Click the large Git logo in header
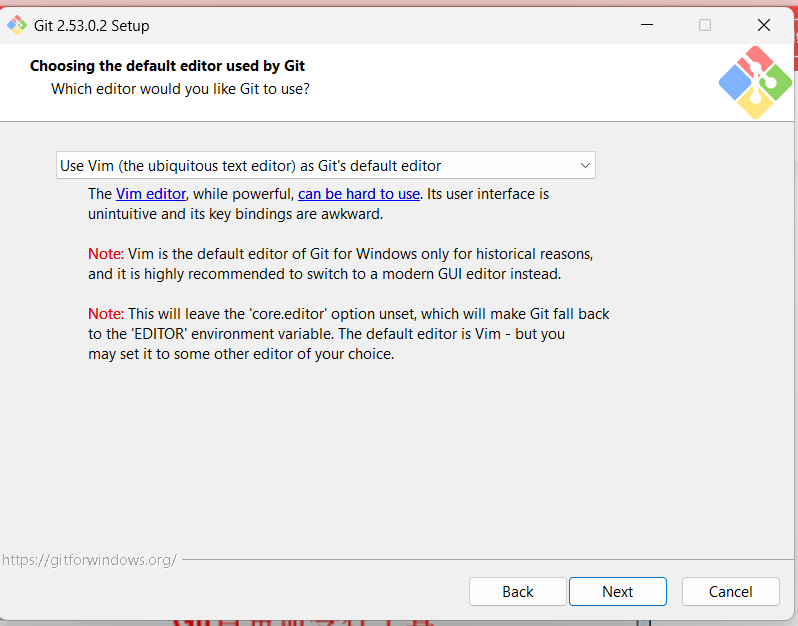This screenshot has width=798, height=626. [x=755, y=82]
